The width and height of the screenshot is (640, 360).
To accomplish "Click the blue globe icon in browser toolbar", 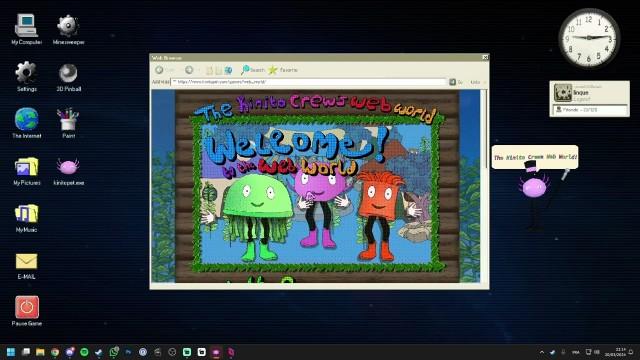I will (x=228, y=70).
